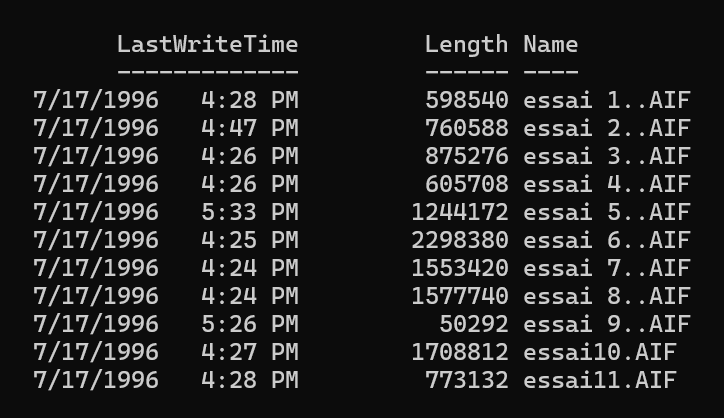Image resolution: width=724 pixels, height=418 pixels.
Task: Click the essai10.AIF filename
Action: point(599,352)
